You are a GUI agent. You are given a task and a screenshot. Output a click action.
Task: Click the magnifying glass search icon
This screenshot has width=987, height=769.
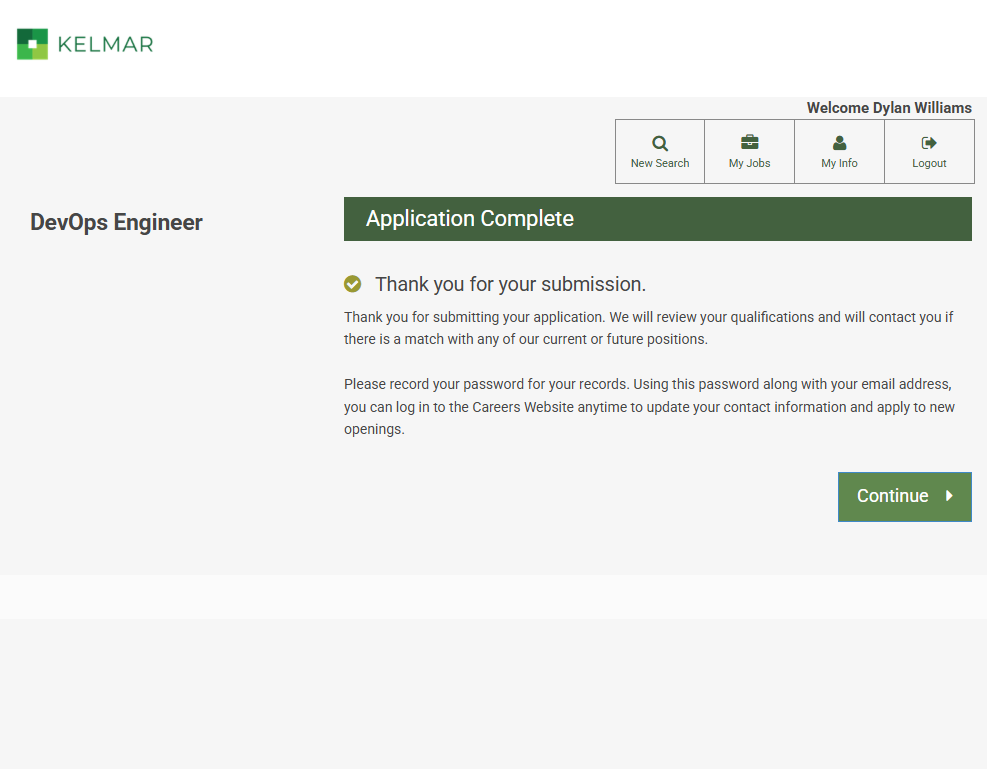click(660, 143)
